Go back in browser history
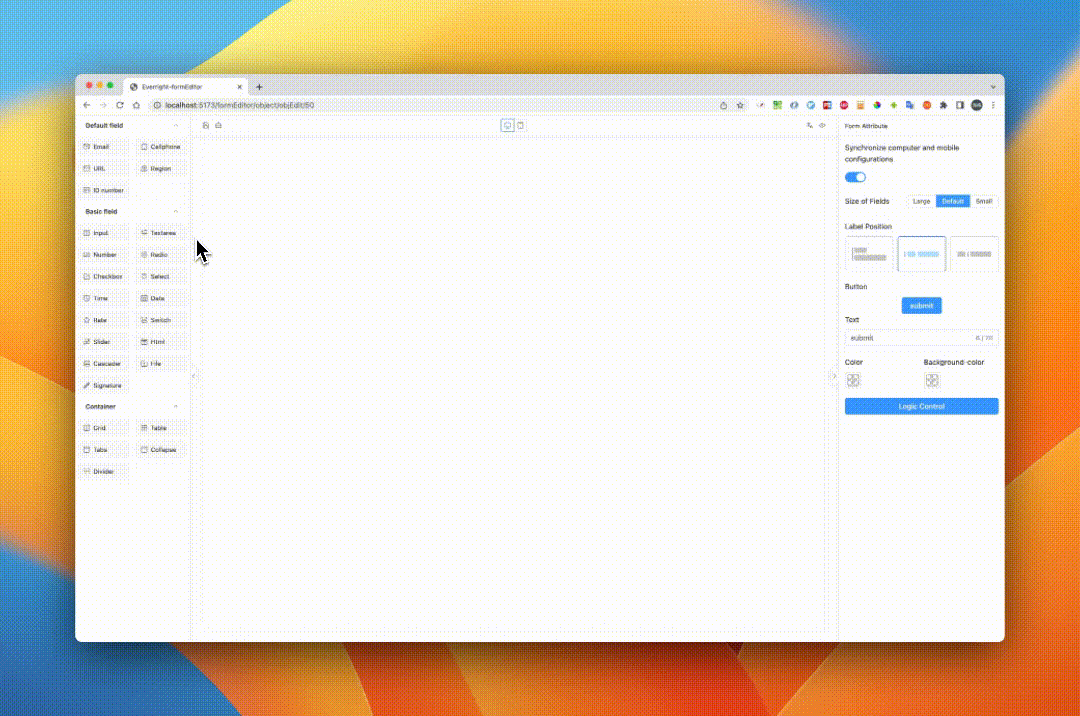 click(87, 105)
